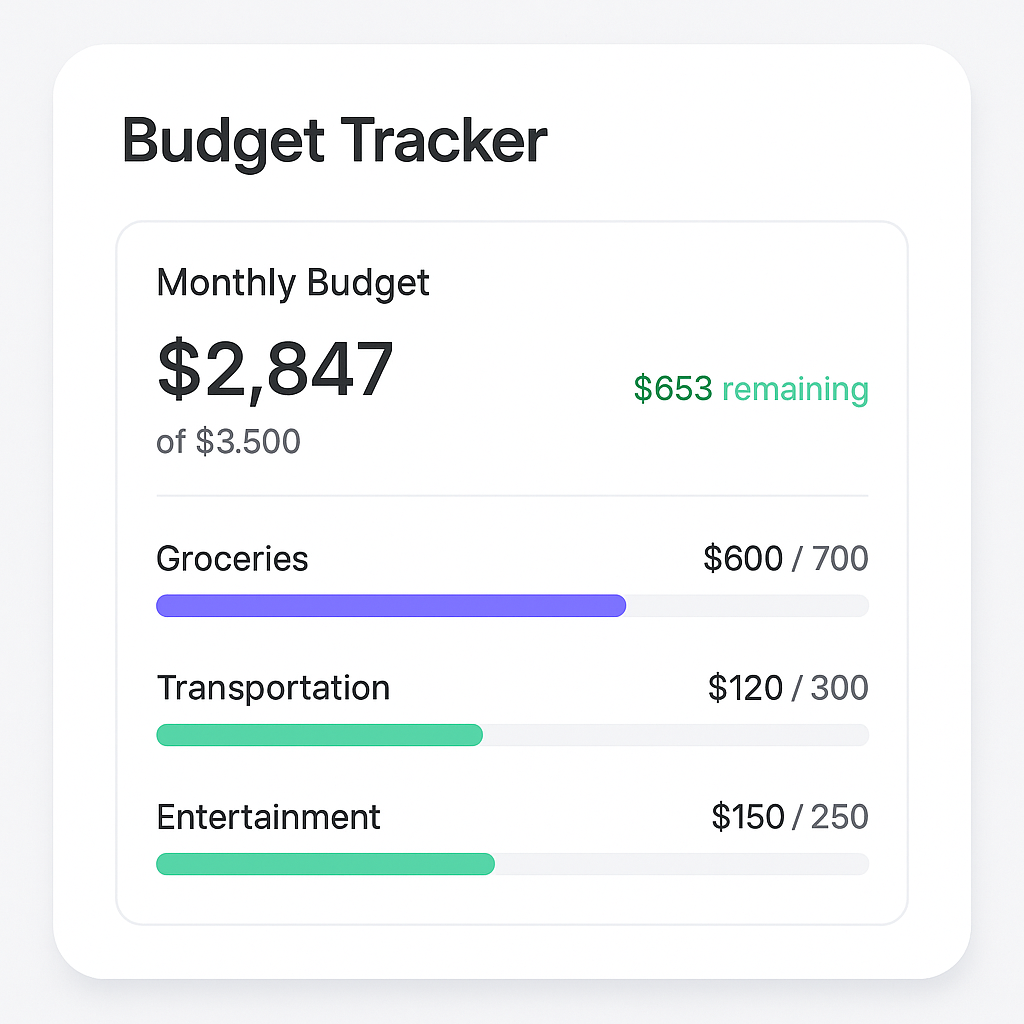Click the green Entertainment progress bar
The width and height of the screenshot is (1024, 1024).
tap(325, 864)
